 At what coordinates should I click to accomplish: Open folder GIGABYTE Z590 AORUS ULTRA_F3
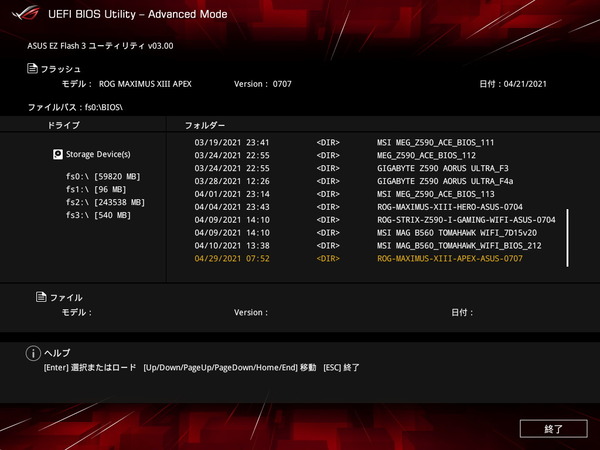tap(443, 168)
